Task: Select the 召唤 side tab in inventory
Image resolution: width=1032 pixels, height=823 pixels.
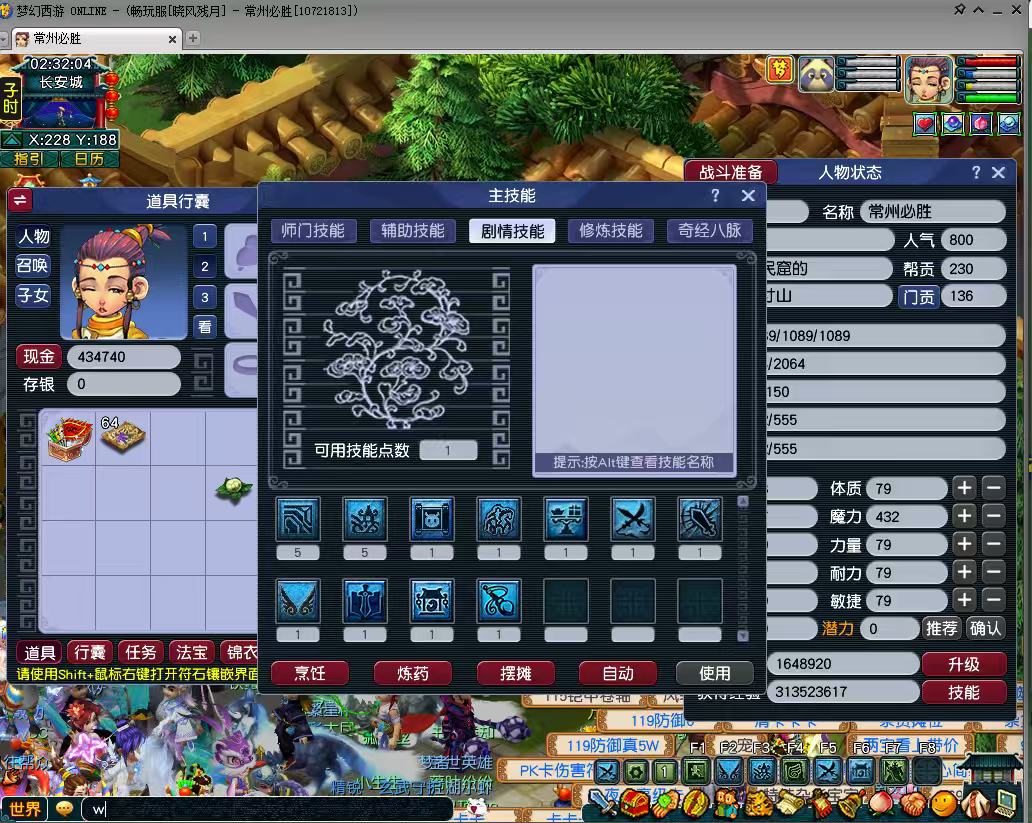Action: (33, 265)
